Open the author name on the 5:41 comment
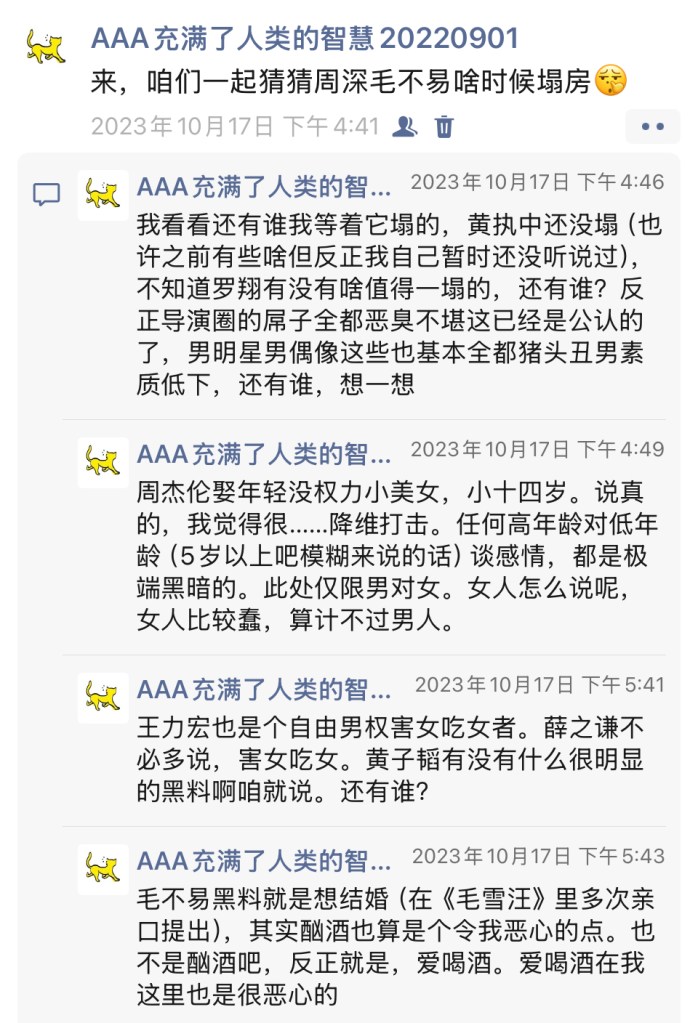 coord(264,689)
